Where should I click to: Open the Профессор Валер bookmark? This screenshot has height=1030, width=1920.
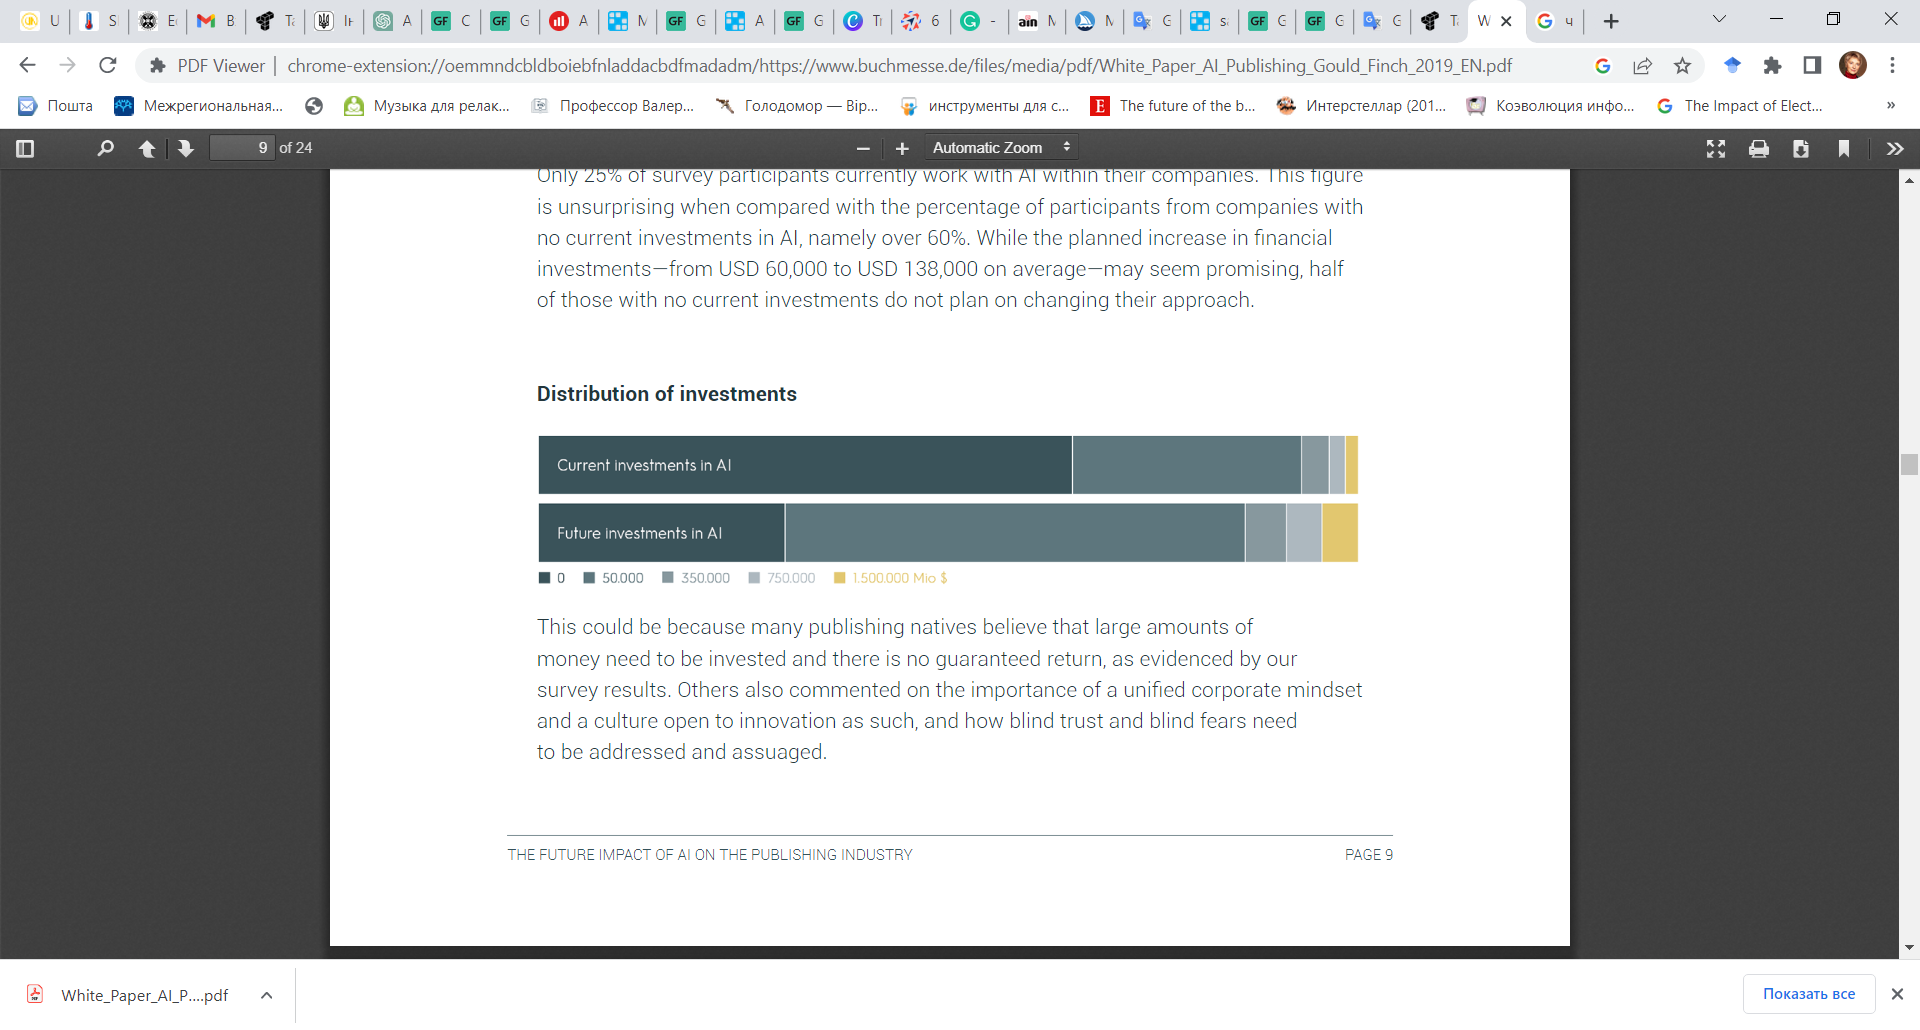[613, 106]
